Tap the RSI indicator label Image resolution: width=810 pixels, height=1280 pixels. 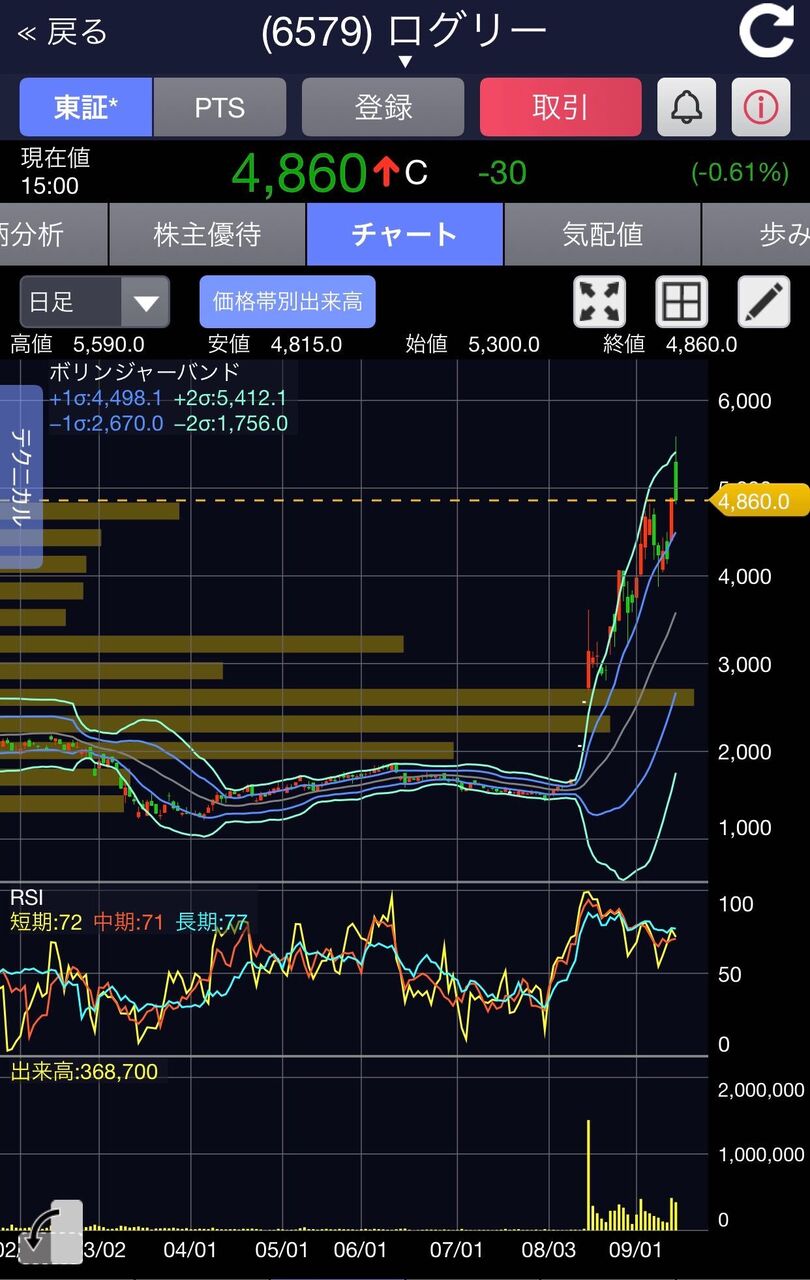27,897
